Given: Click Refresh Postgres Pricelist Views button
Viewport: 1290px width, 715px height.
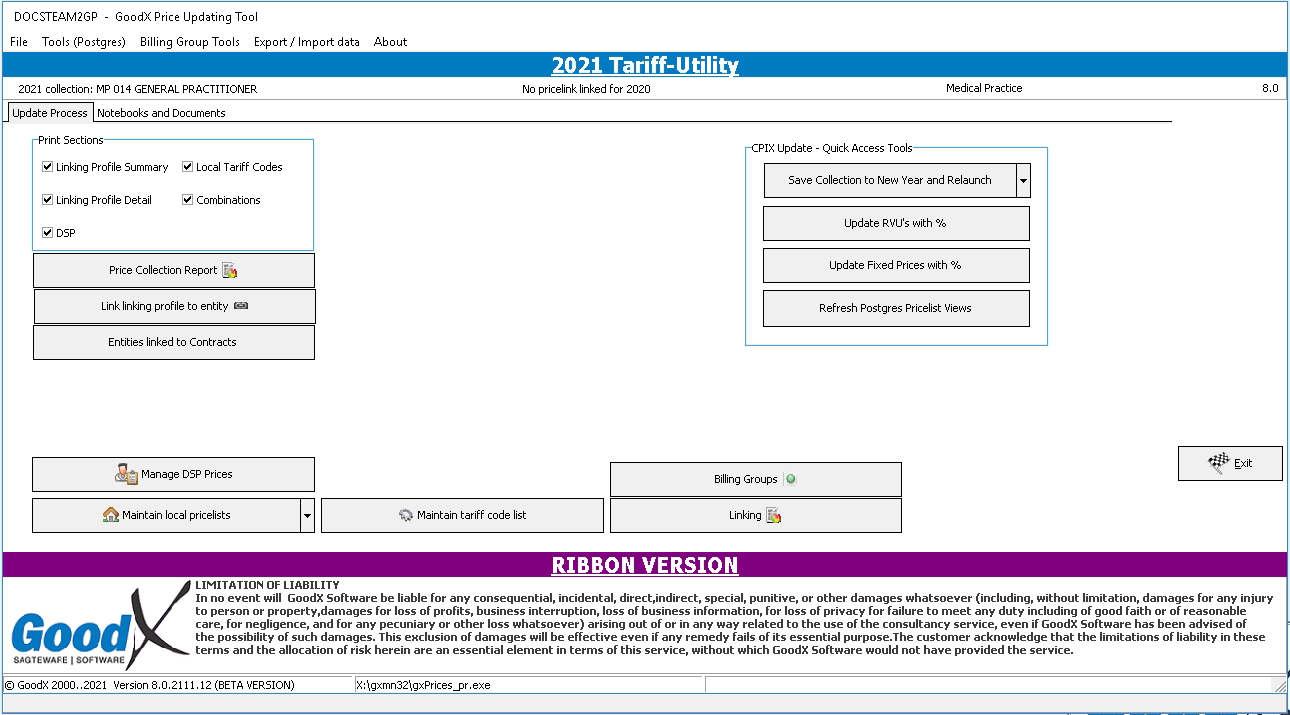Looking at the screenshot, I should pyautogui.click(x=896, y=308).
